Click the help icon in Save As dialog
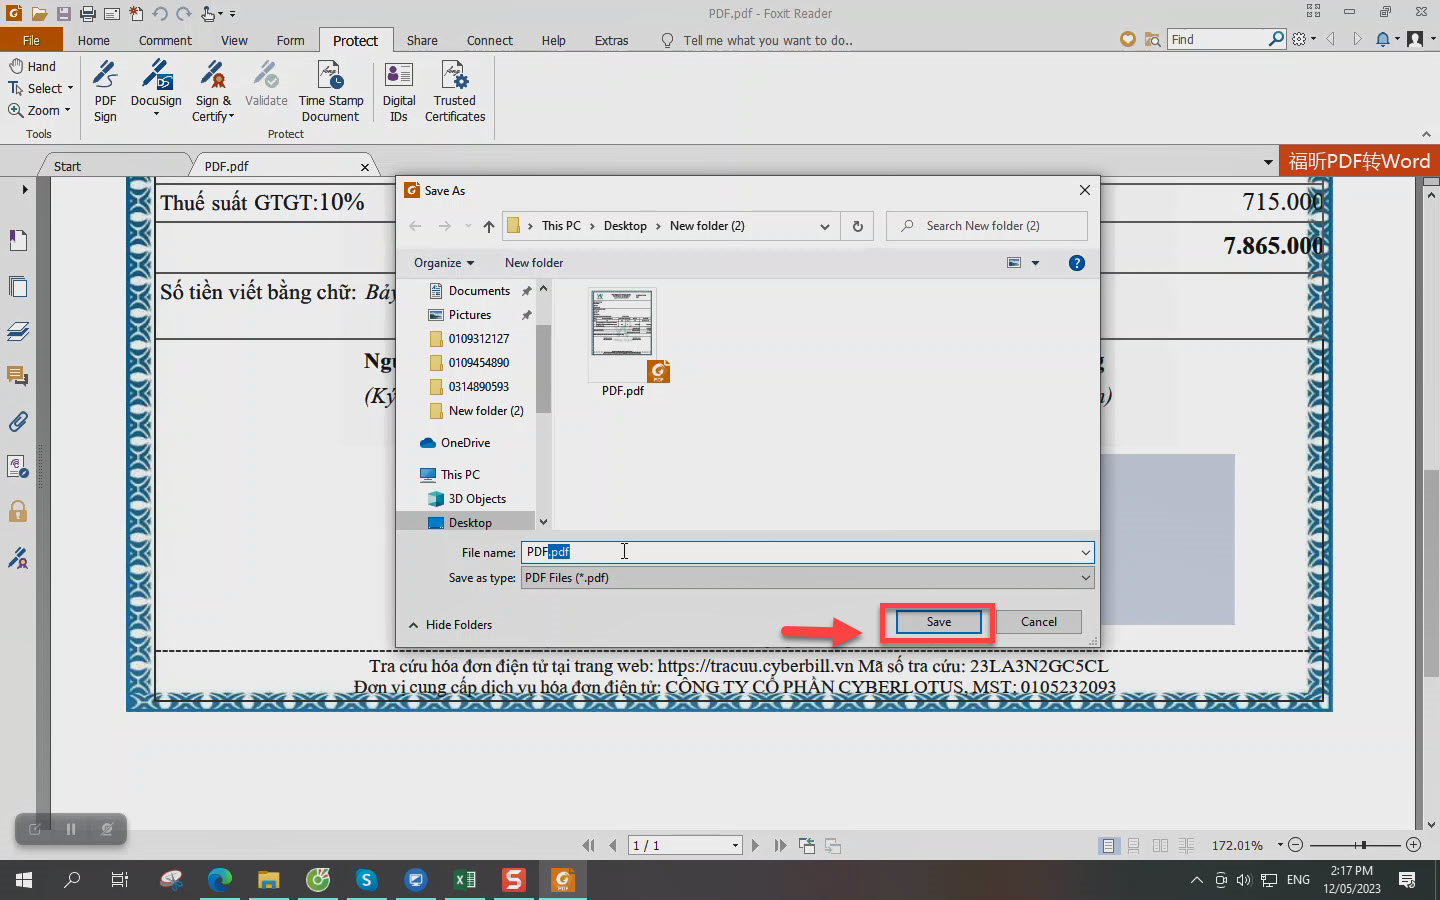 [x=1076, y=263]
